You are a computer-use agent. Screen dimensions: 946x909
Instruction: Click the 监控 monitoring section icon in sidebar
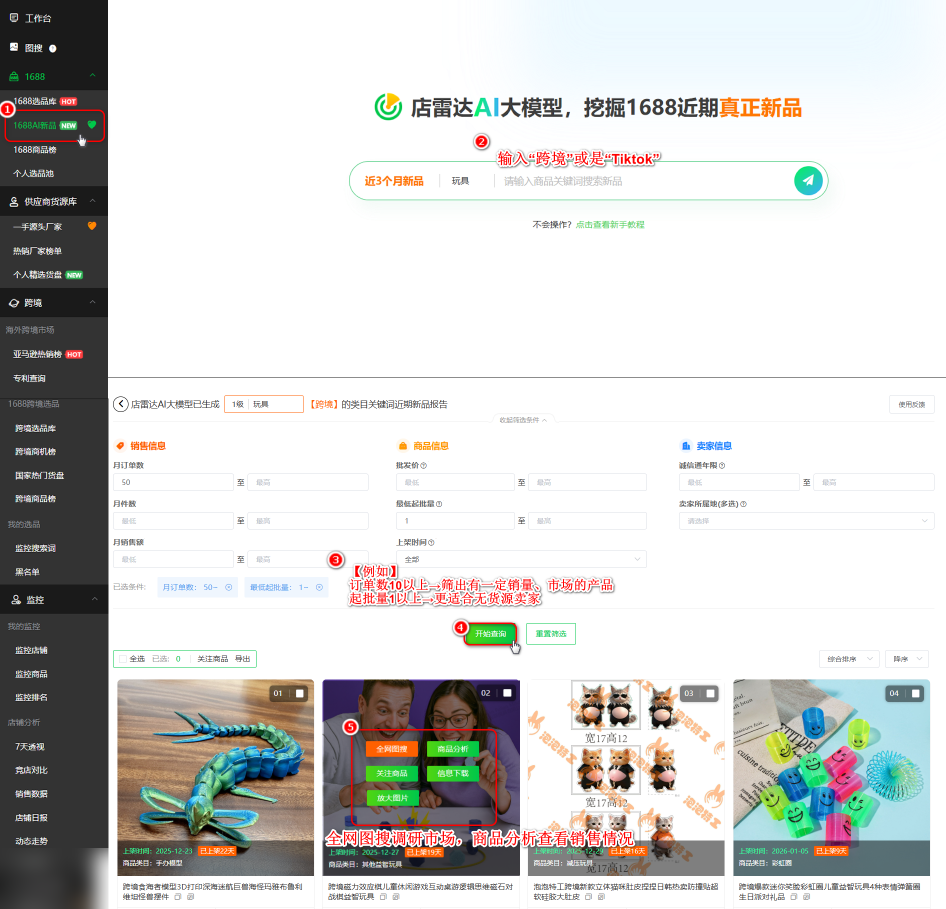[16, 599]
